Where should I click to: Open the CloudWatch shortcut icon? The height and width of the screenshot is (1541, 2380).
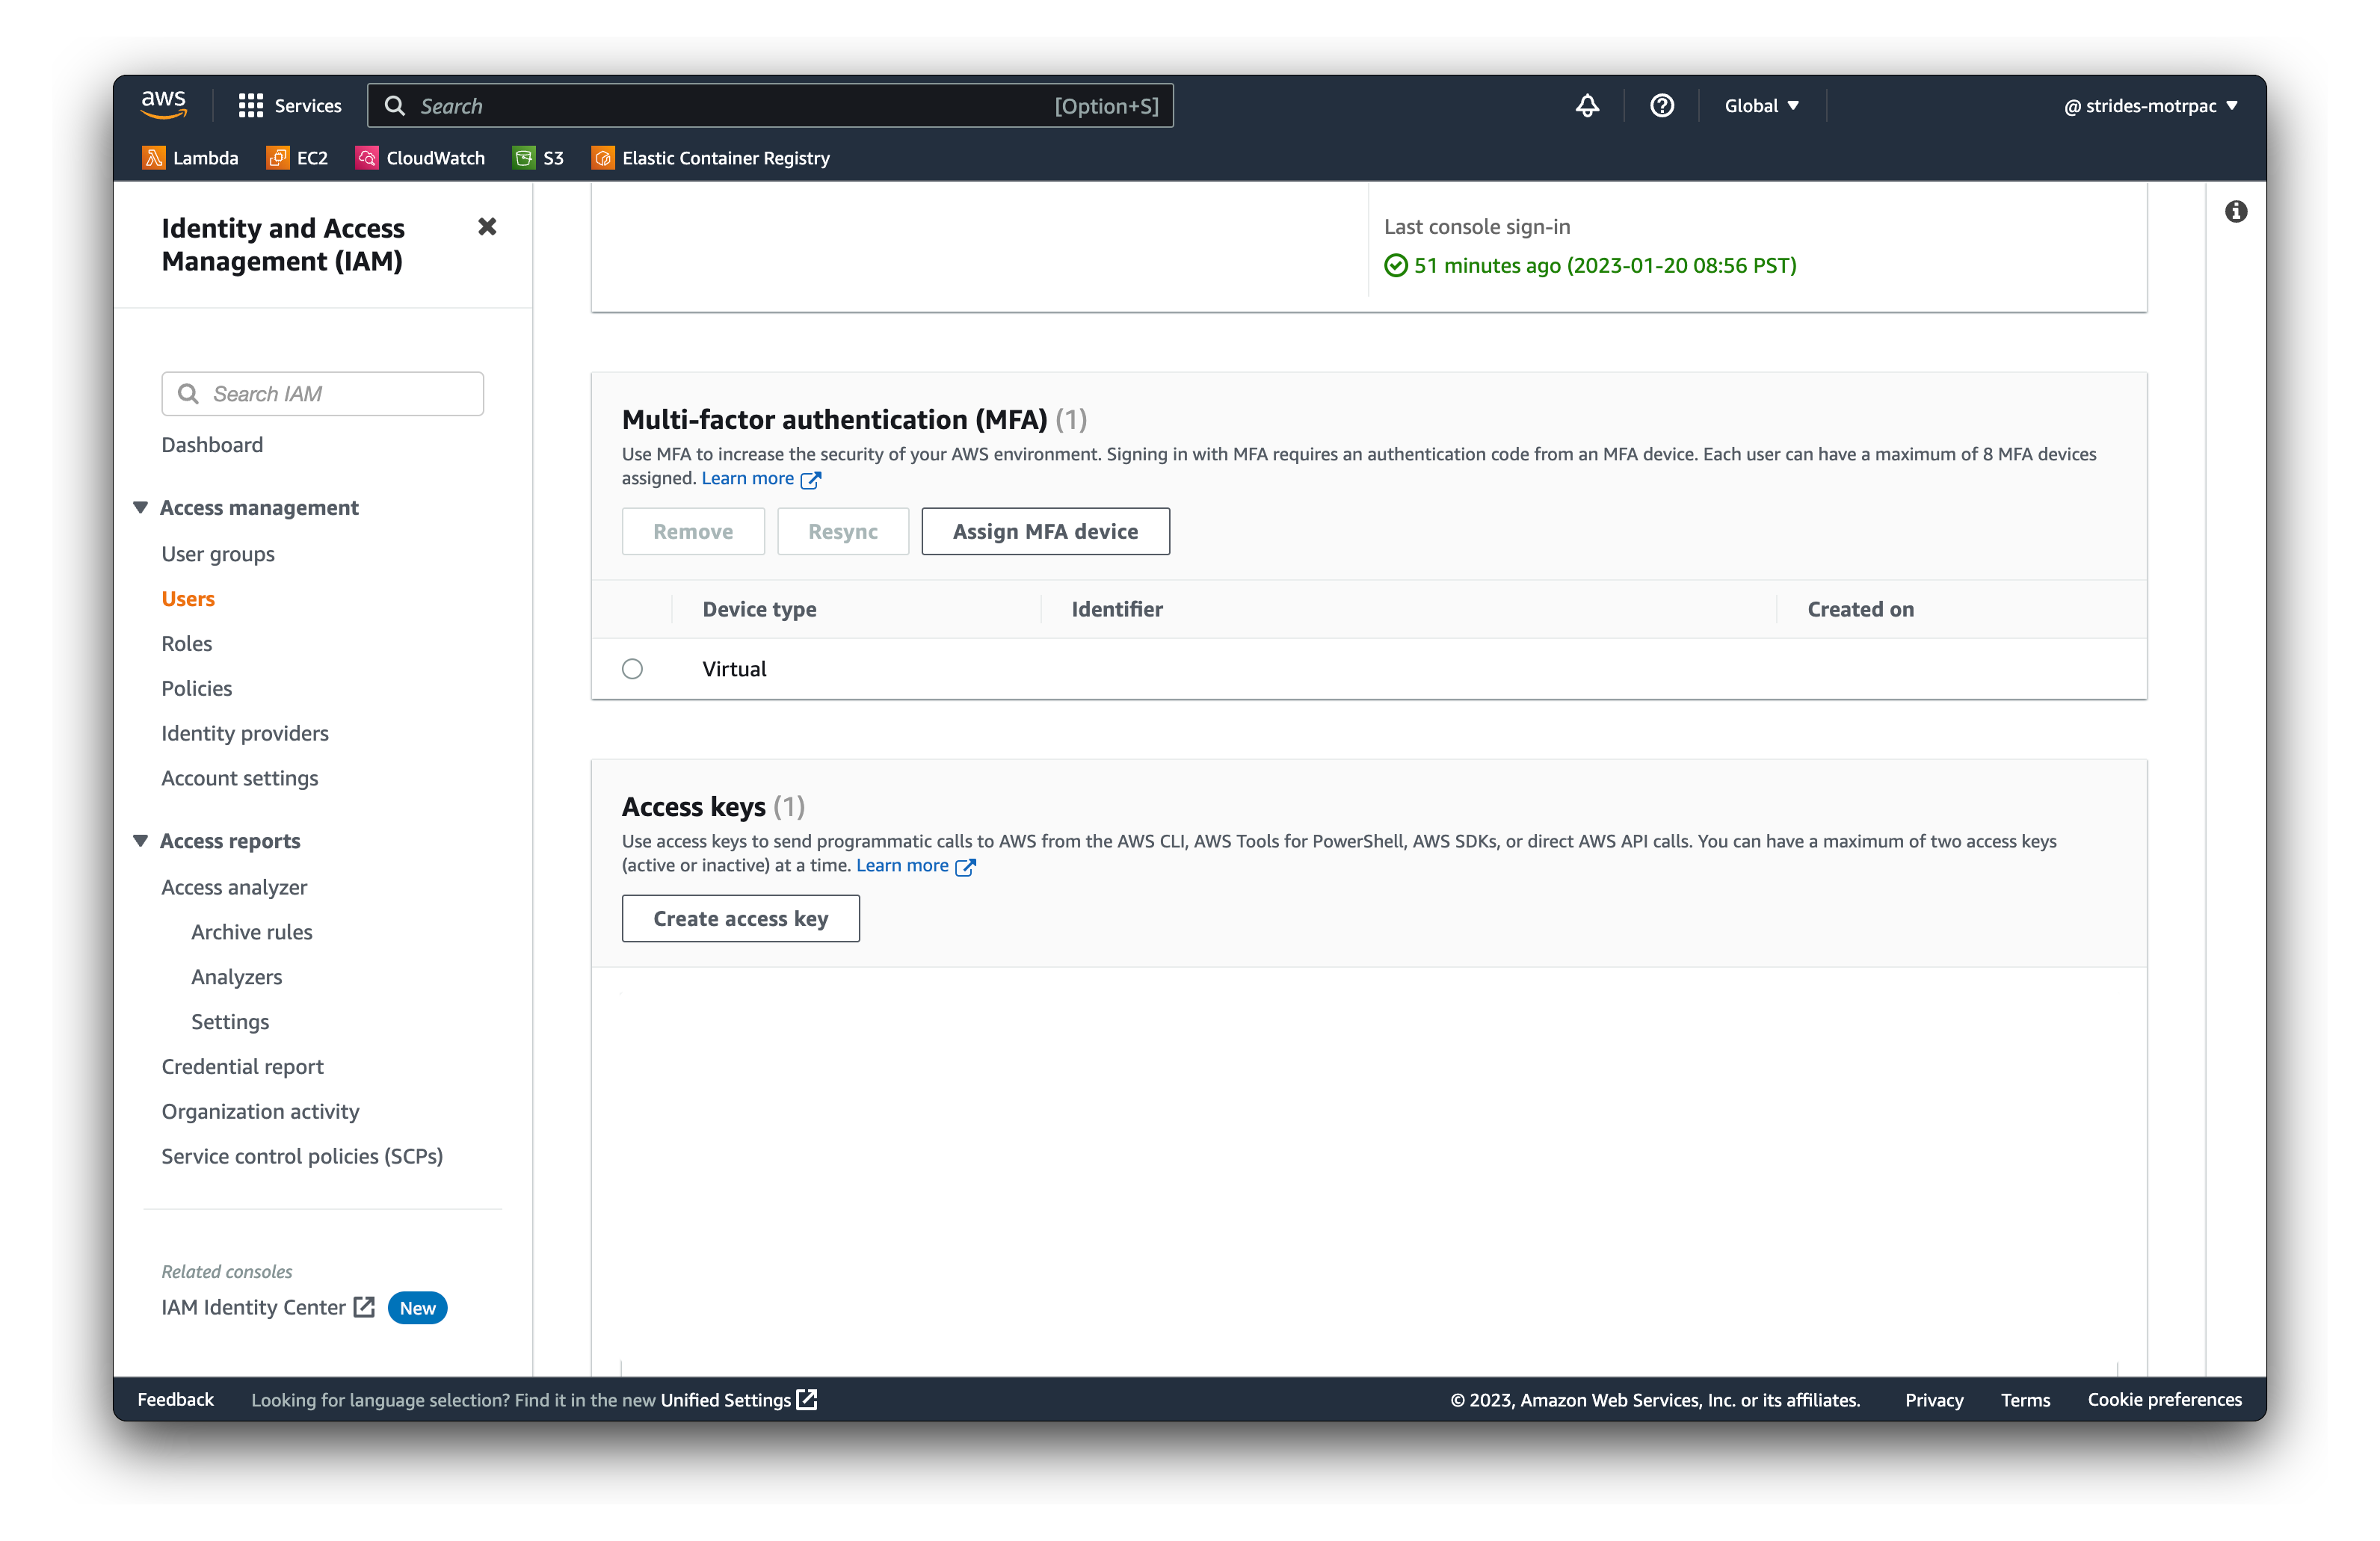[367, 158]
